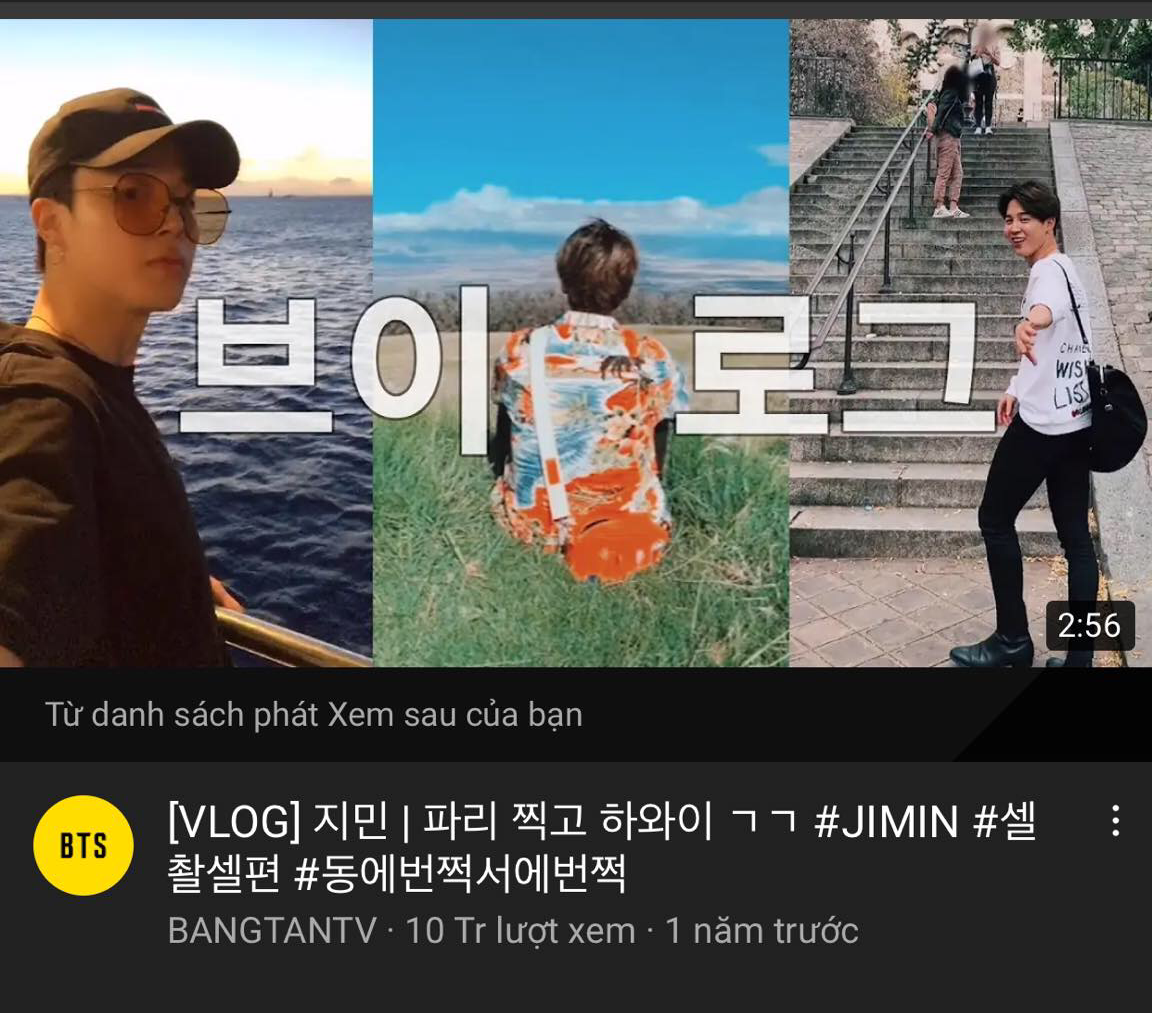The width and height of the screenshot is (1152, 1013).
Task: Play video via the grassy field panel
Action: pyautogui.click(x=581, y=343)
